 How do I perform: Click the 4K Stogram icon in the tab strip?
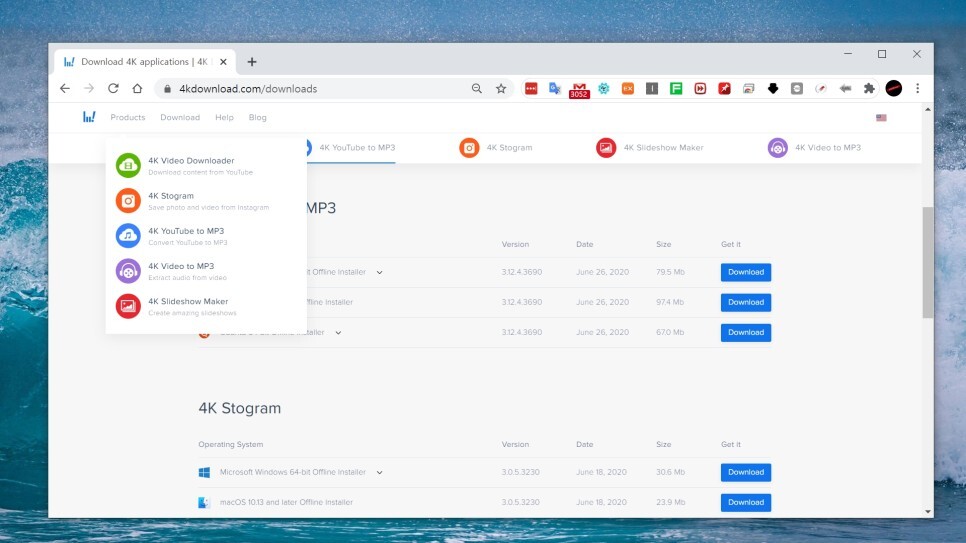point(469,148)
